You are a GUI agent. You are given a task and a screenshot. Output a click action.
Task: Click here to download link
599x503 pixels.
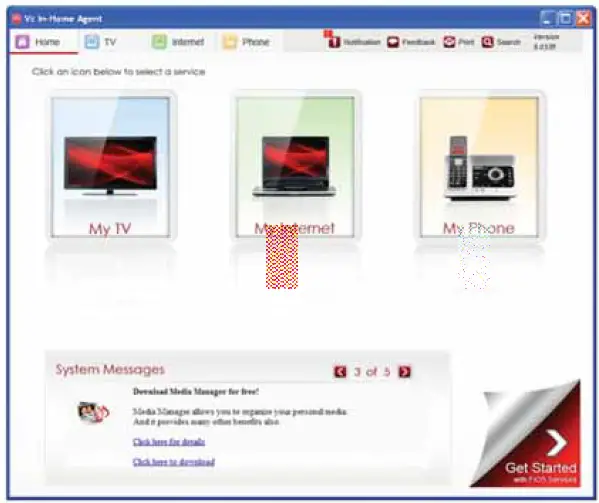point(174,462)
